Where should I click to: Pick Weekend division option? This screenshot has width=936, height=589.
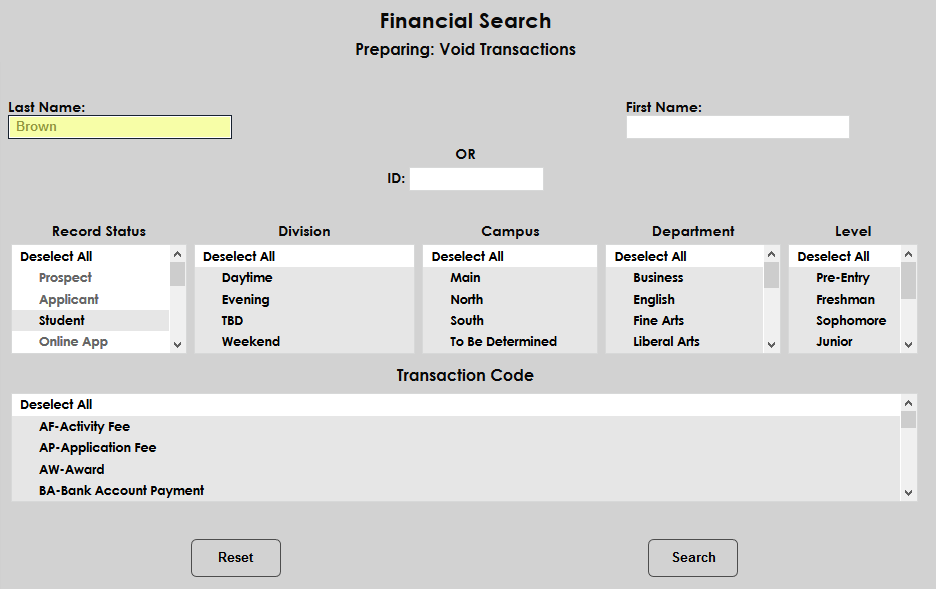(x=251, y=342)
